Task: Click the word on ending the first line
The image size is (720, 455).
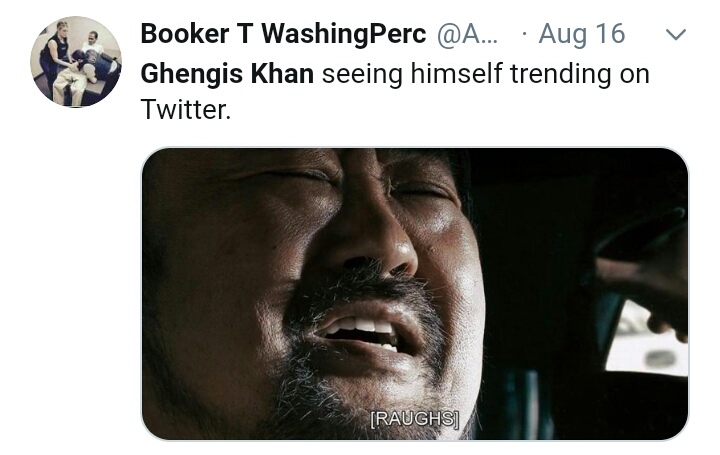Action: [x=634, y=75]
